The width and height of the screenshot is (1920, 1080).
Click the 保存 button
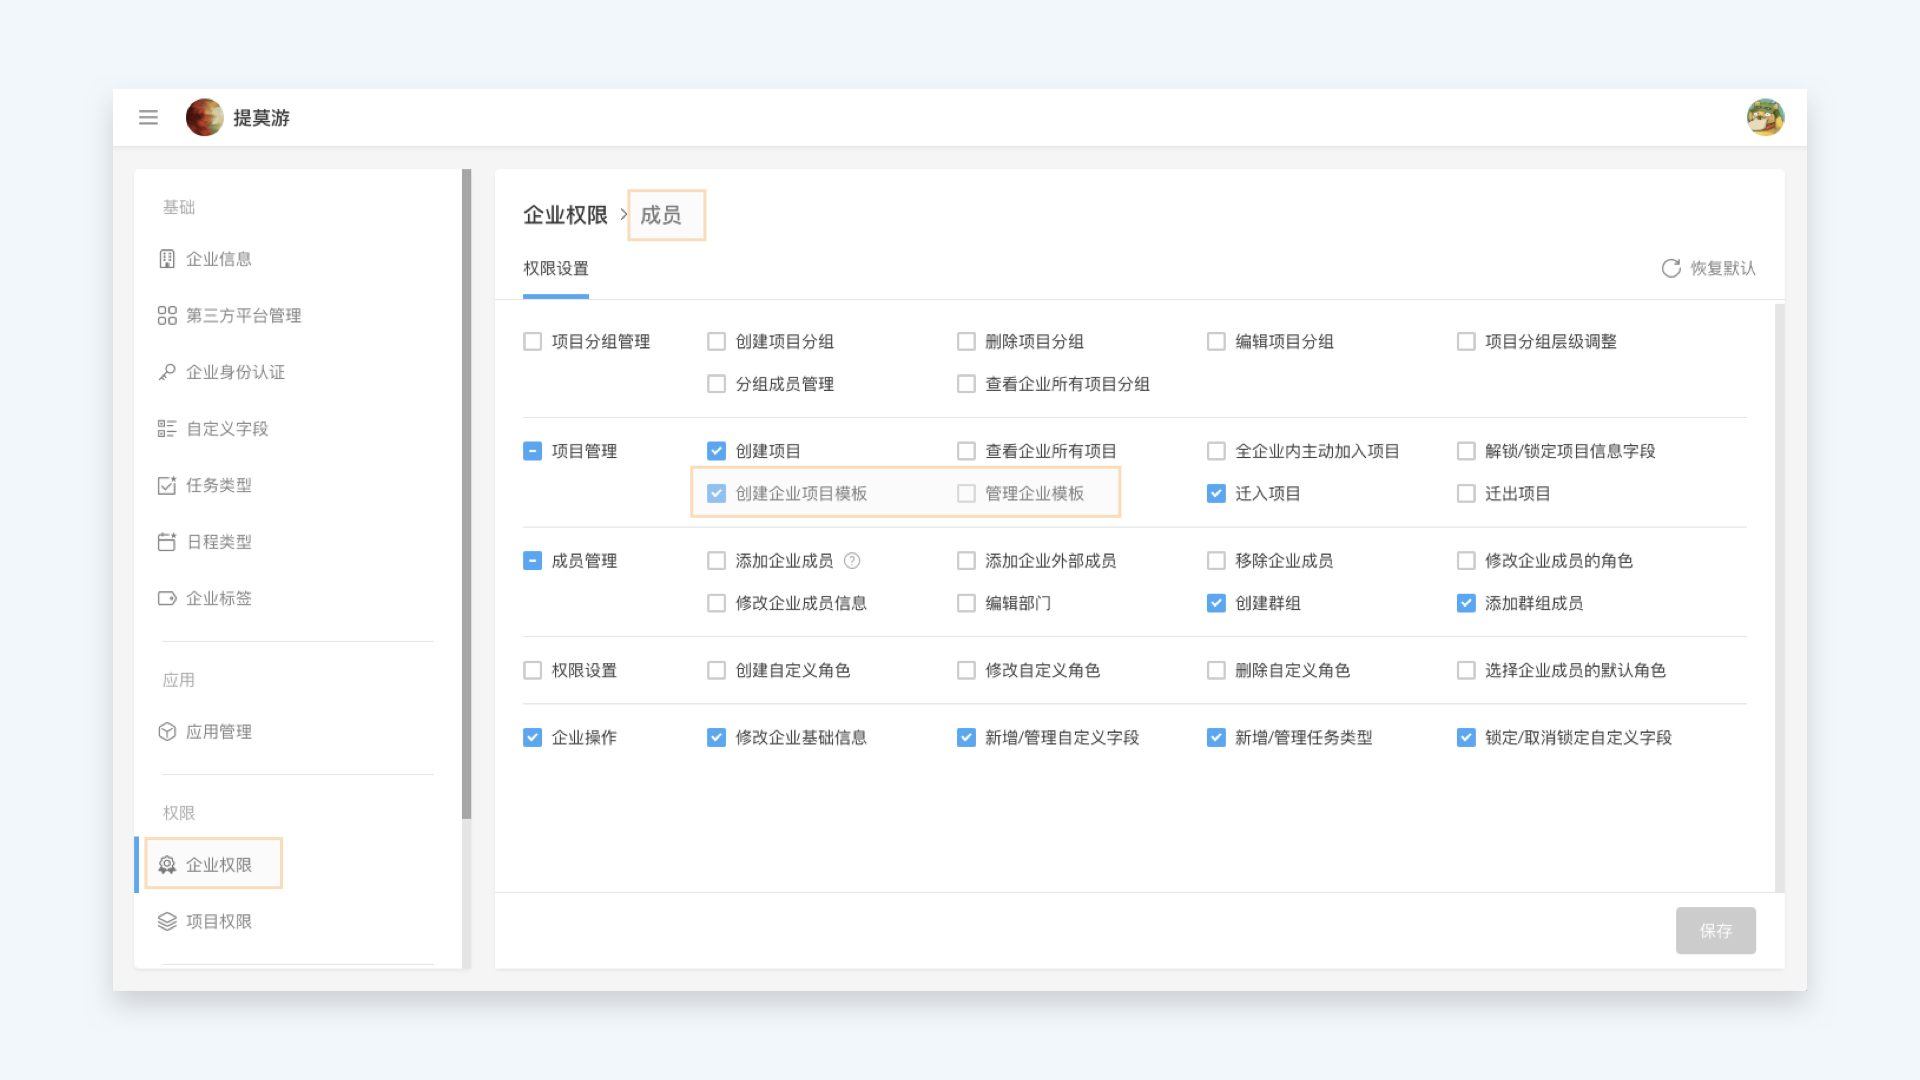pyautogui.click(x=1716, y=931)
